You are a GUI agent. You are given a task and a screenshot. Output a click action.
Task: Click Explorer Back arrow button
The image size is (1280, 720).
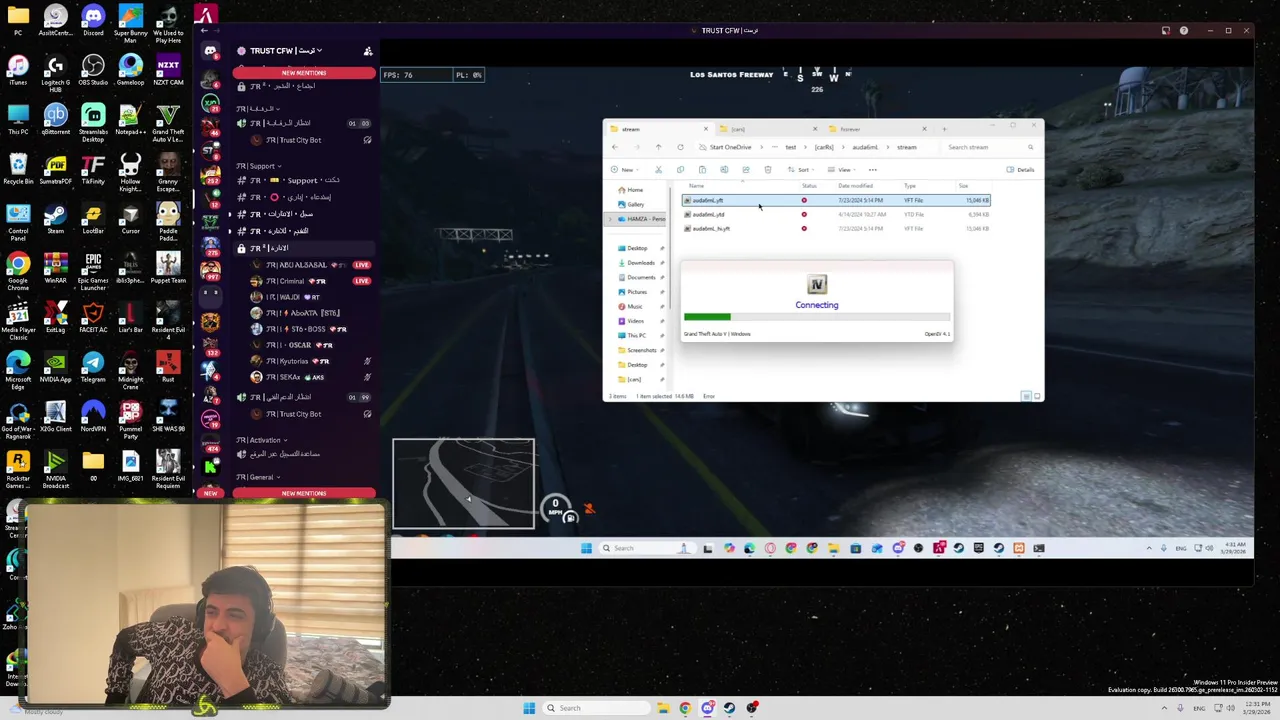615,147
